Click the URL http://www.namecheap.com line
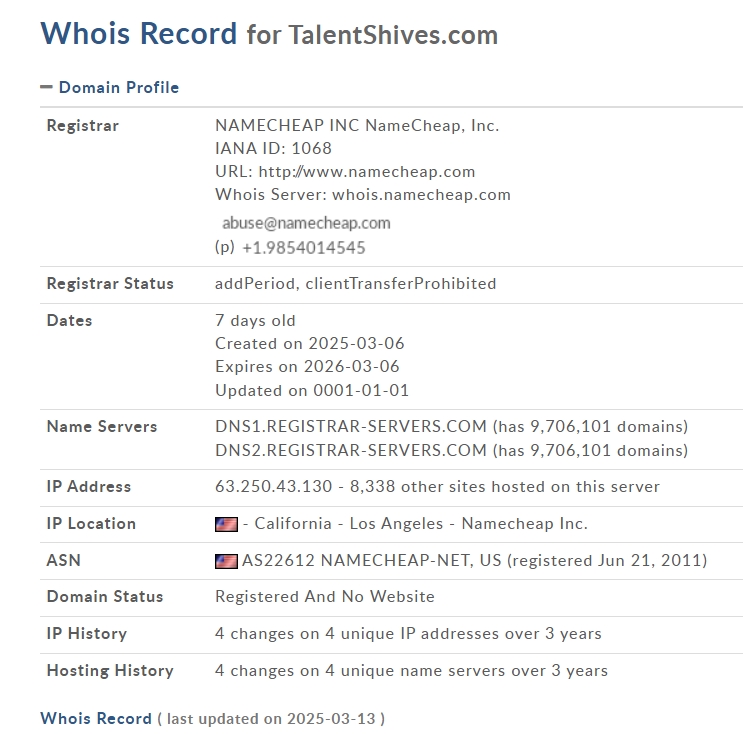The height and width of the screenshot is (734, 743). point(345,172)
